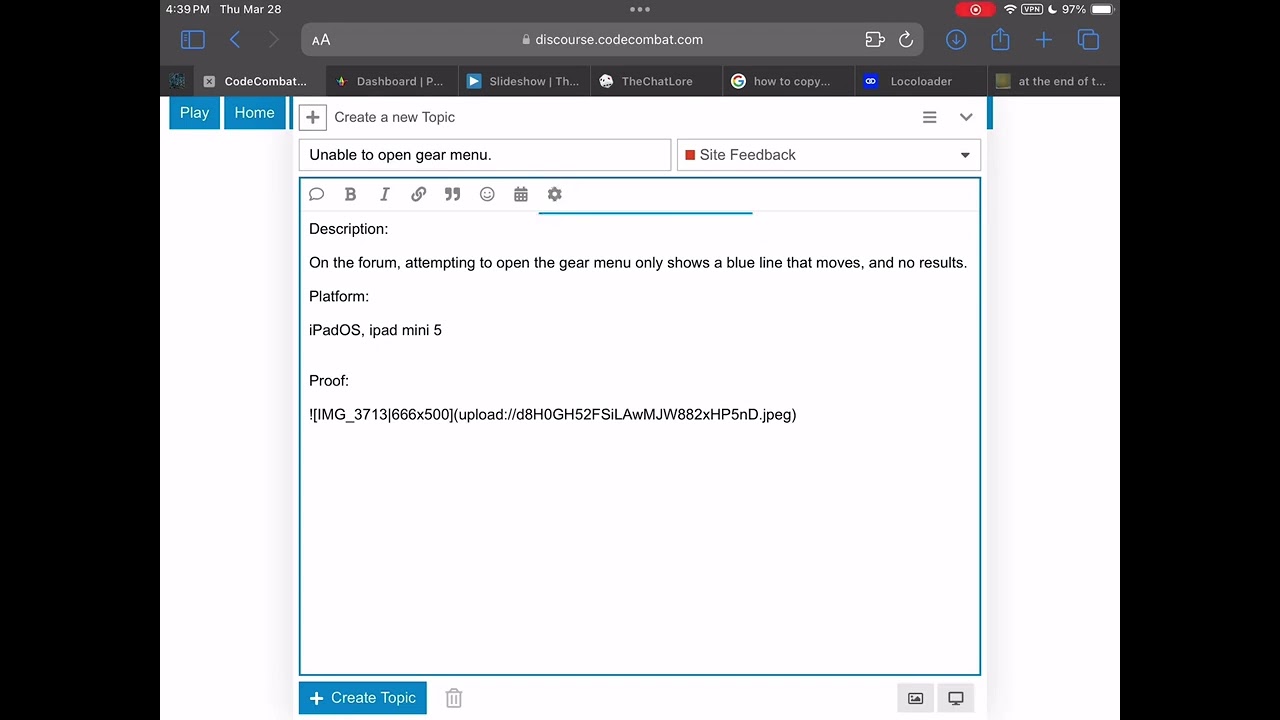Collapse the composer with the chevron down
This screenshot has height=720, width=1280.
click(966, 117)
